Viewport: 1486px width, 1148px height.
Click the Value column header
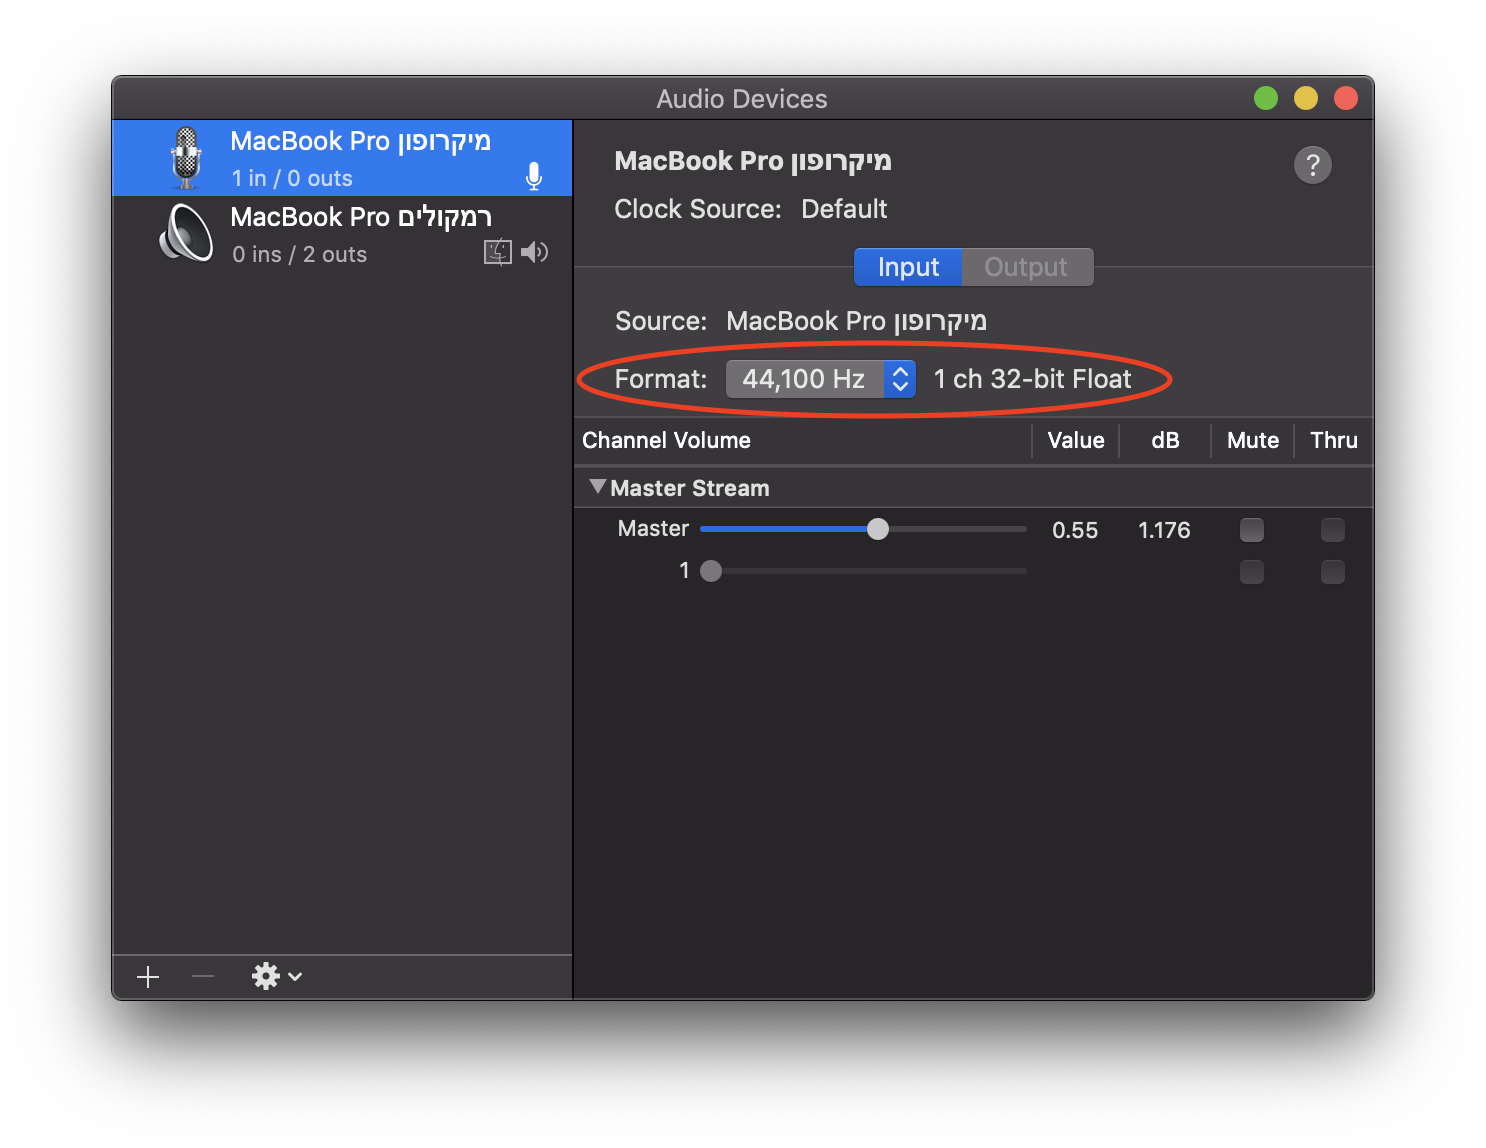(x=1076, y=440)
